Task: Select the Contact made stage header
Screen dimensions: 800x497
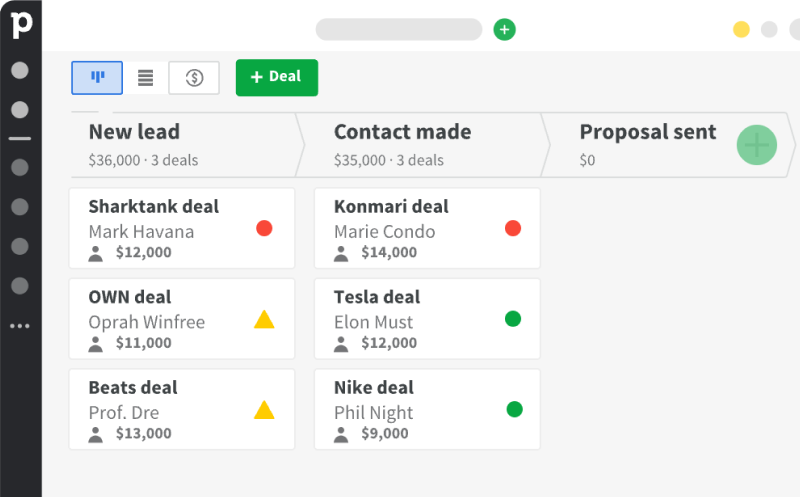Action: (x=423, y=145)
